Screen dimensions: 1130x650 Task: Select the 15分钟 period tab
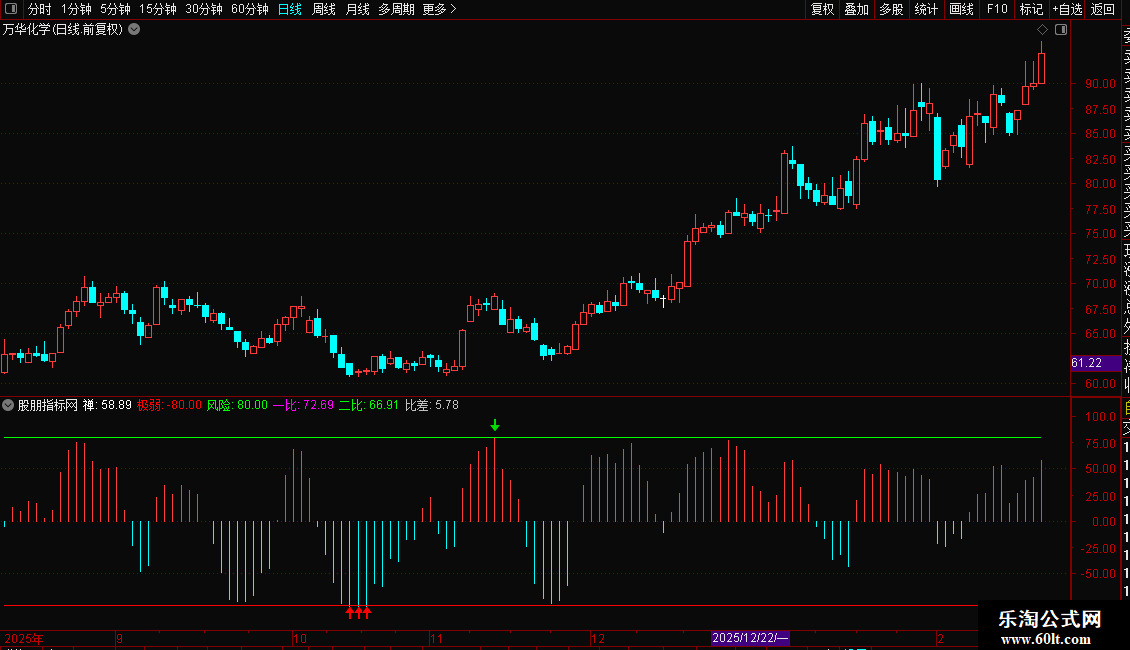[158, 9]
